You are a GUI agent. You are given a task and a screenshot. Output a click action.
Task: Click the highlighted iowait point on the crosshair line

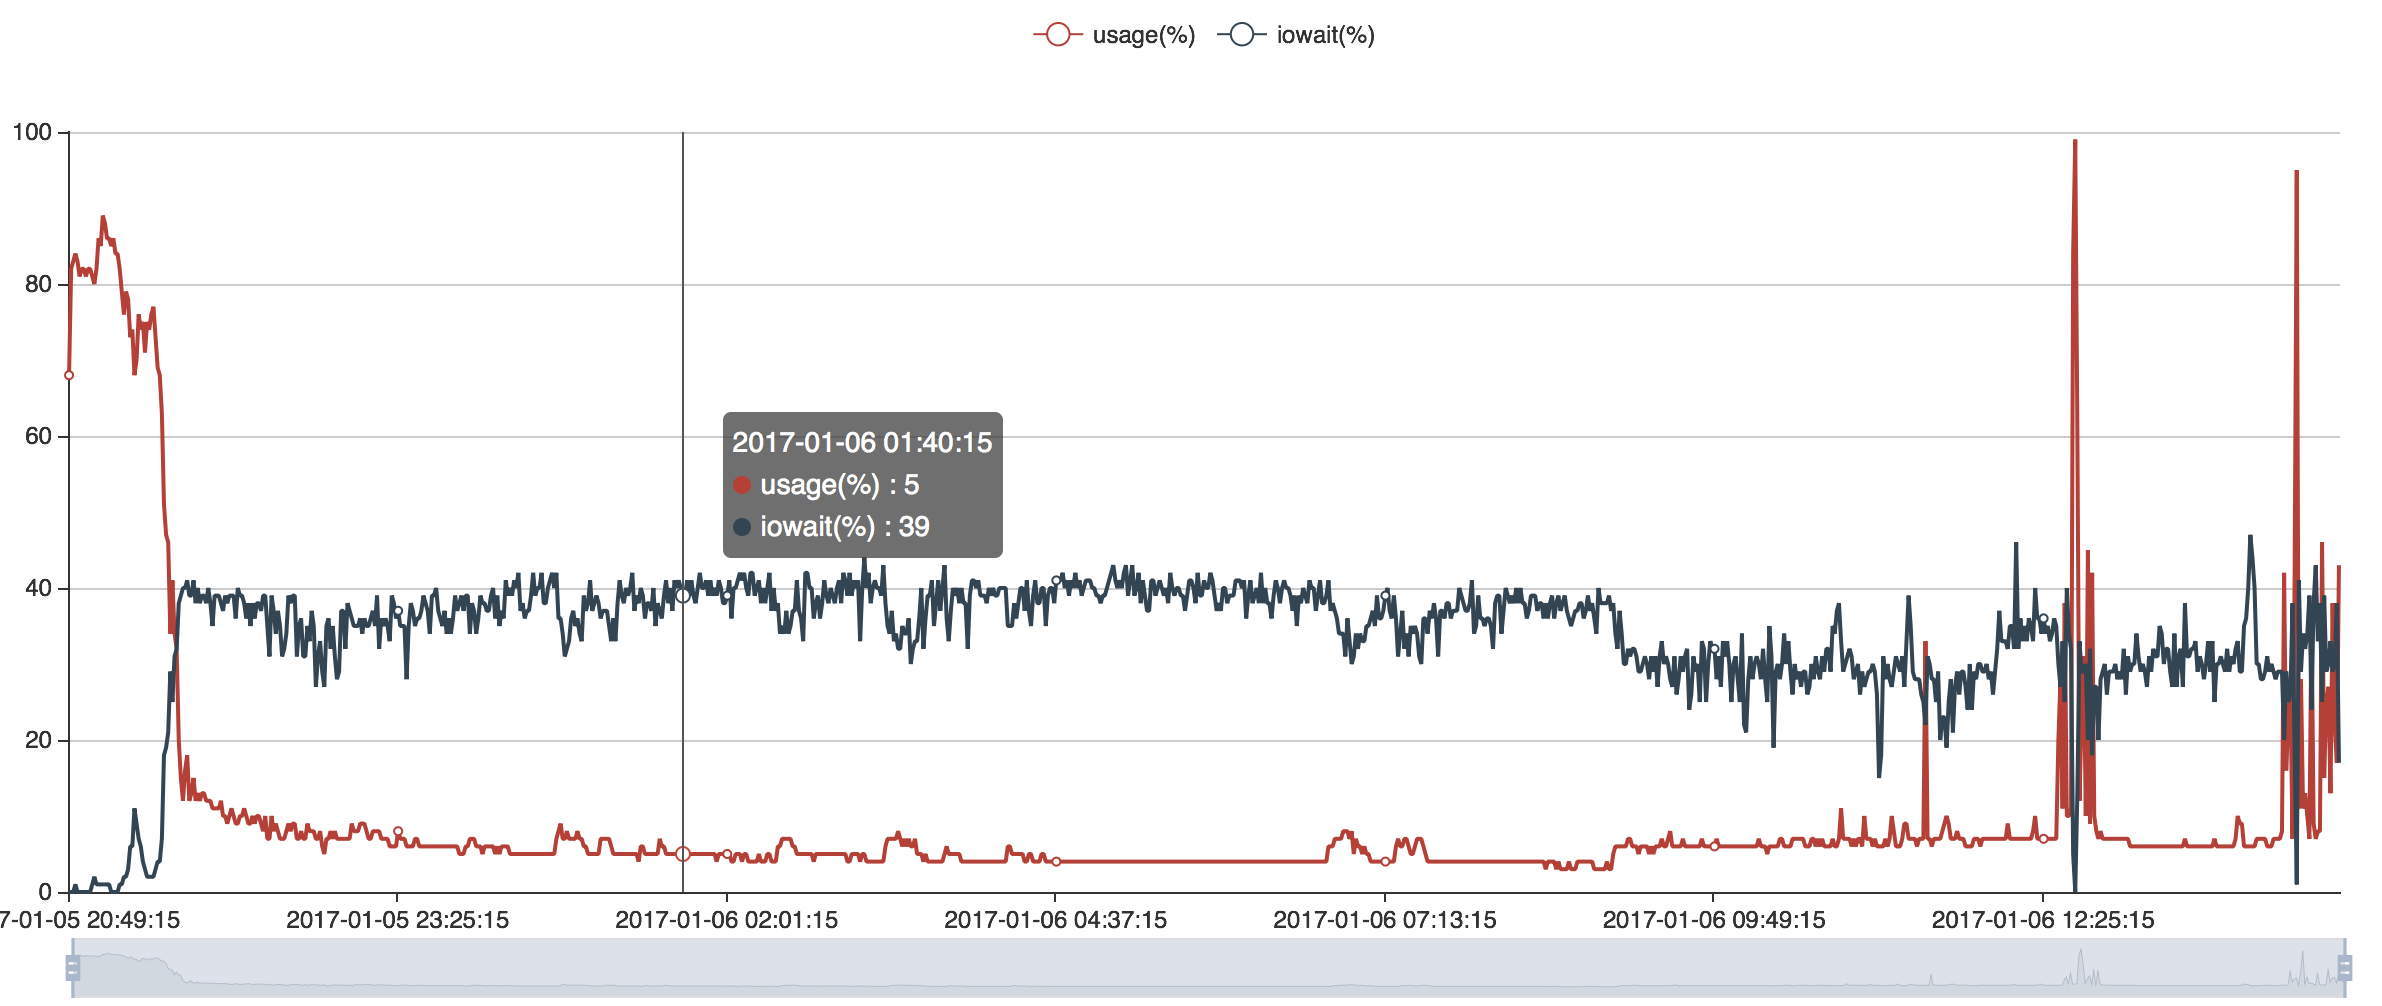(x=683, y=595)
